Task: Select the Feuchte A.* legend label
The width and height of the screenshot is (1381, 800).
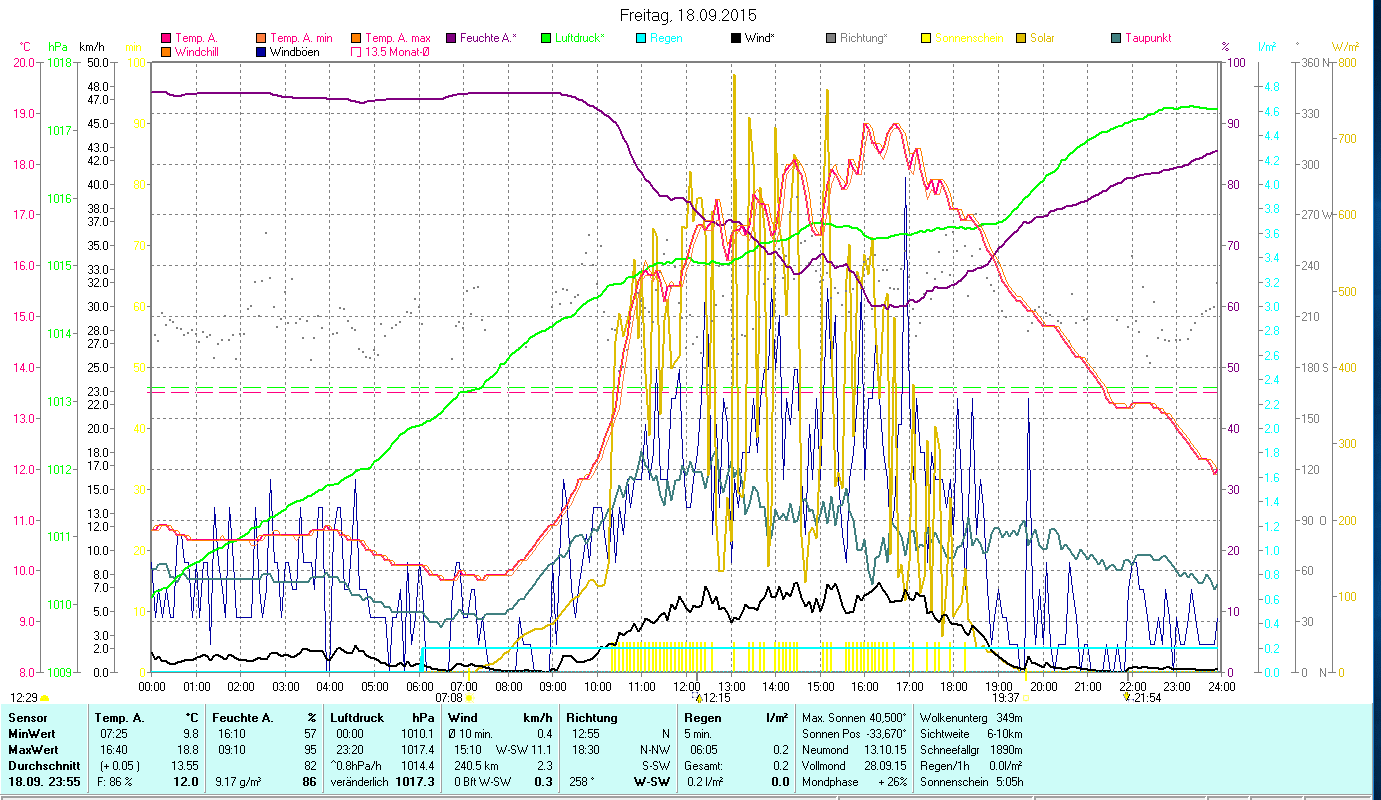Action: (x=488, y=39)
